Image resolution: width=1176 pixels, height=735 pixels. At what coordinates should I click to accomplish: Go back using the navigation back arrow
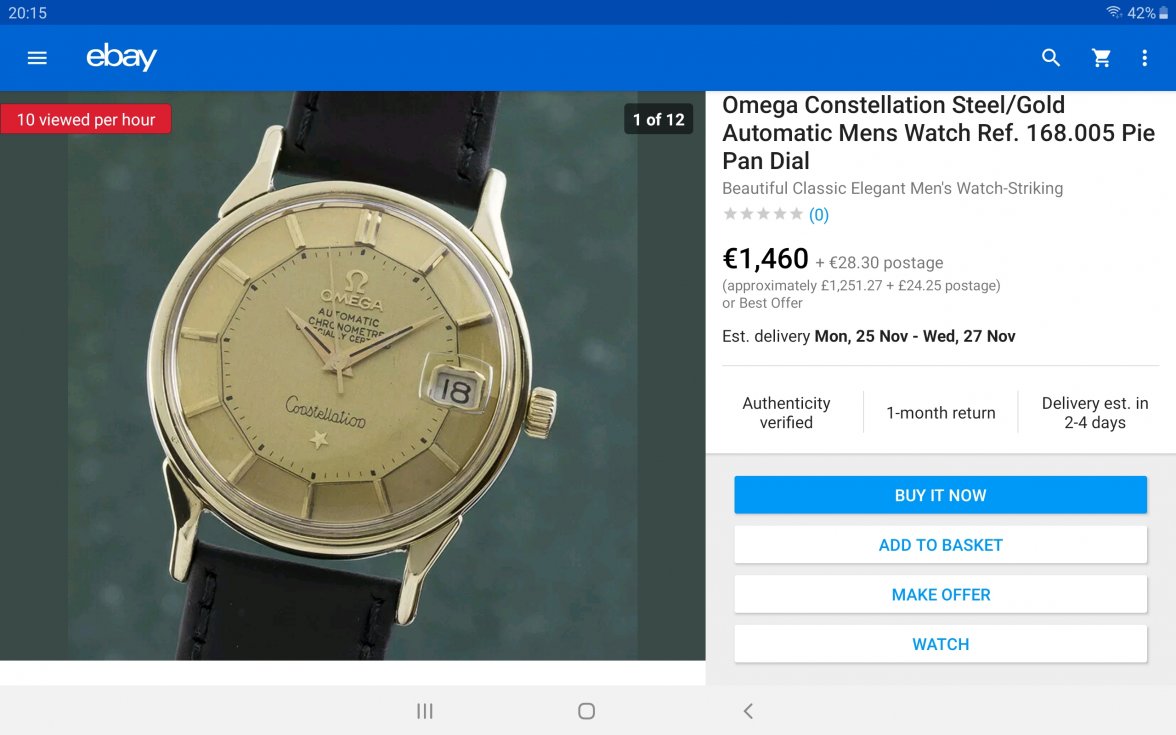[x=748, y=711]
